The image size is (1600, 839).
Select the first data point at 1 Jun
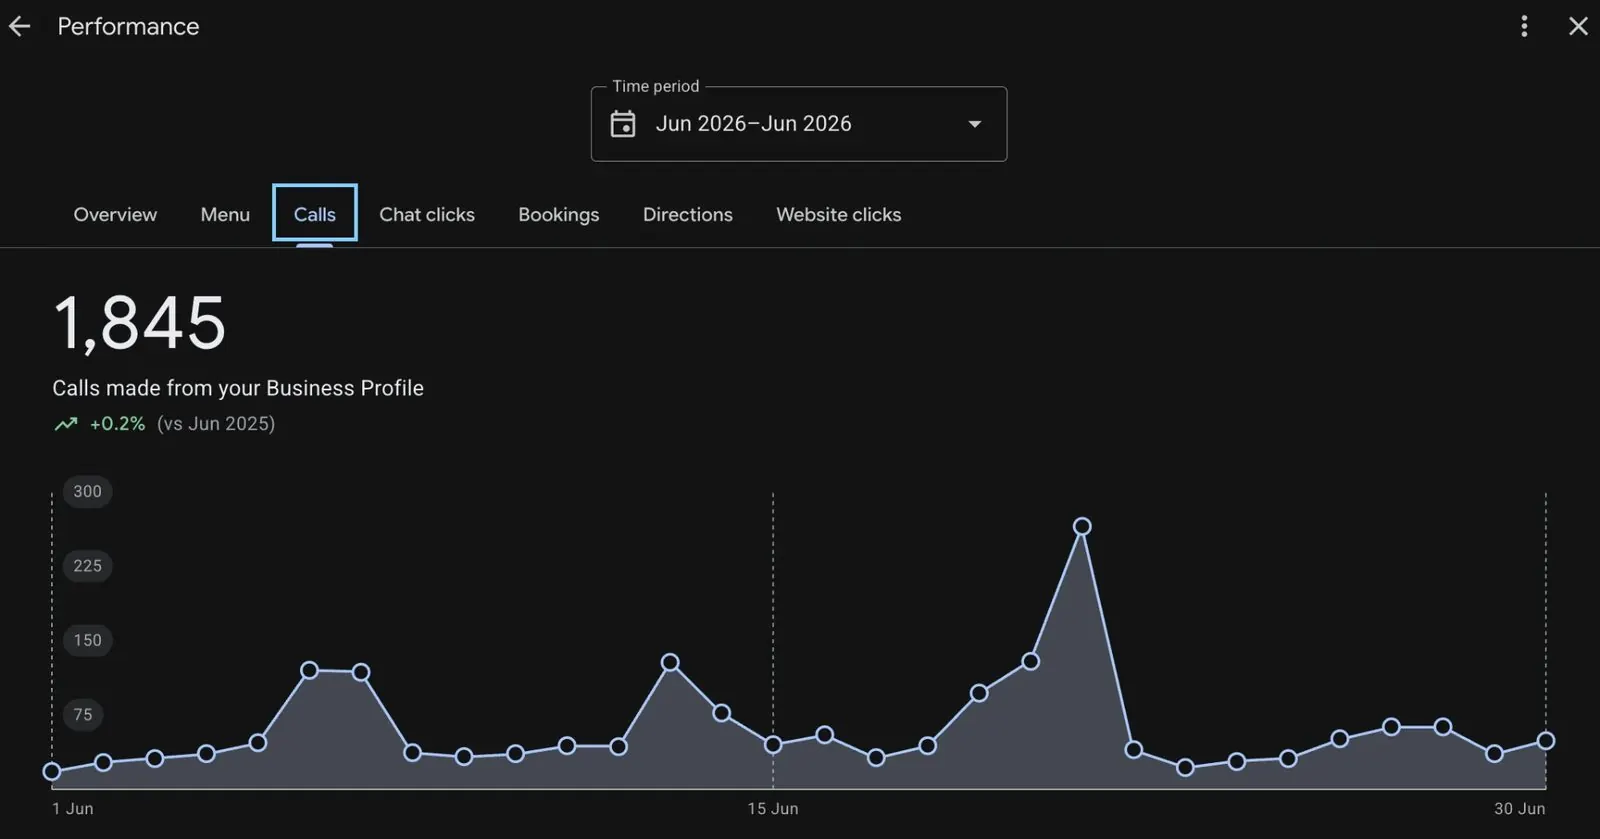click(x=52, y=771)
